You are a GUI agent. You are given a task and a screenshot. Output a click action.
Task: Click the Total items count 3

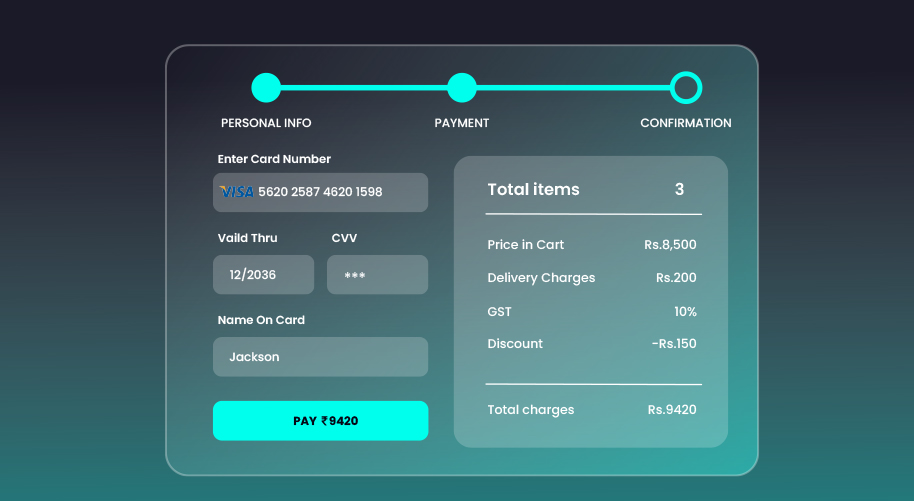[x=679, y=189]
